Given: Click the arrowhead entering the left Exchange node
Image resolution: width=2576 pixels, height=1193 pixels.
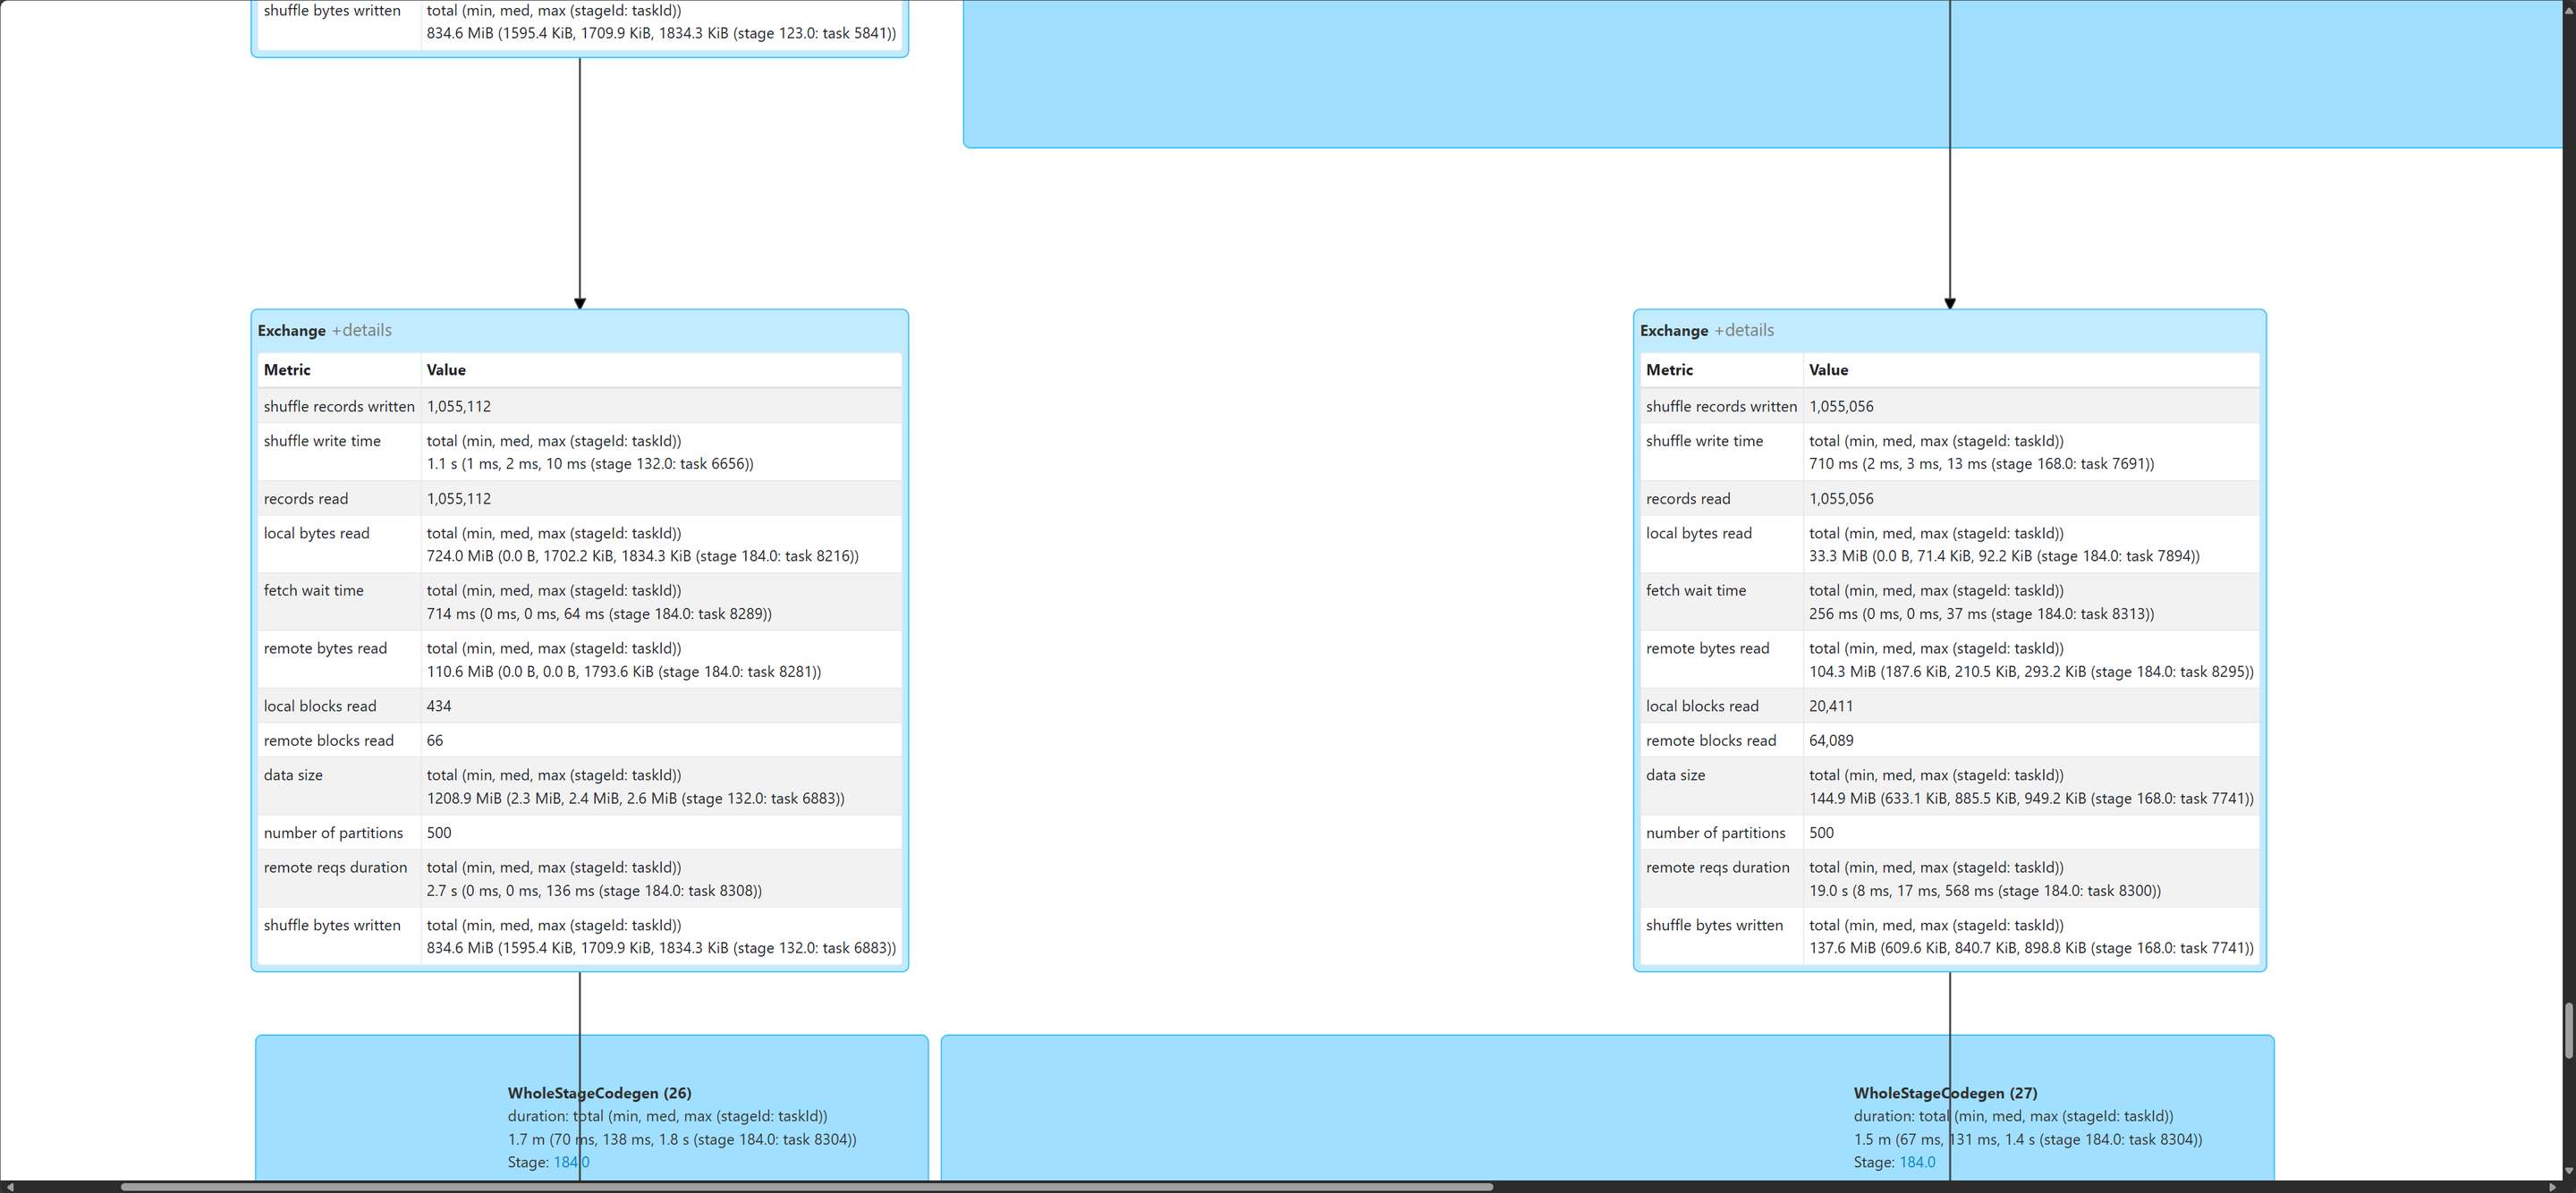Looking at the screenshot, I should coord(580,303).
